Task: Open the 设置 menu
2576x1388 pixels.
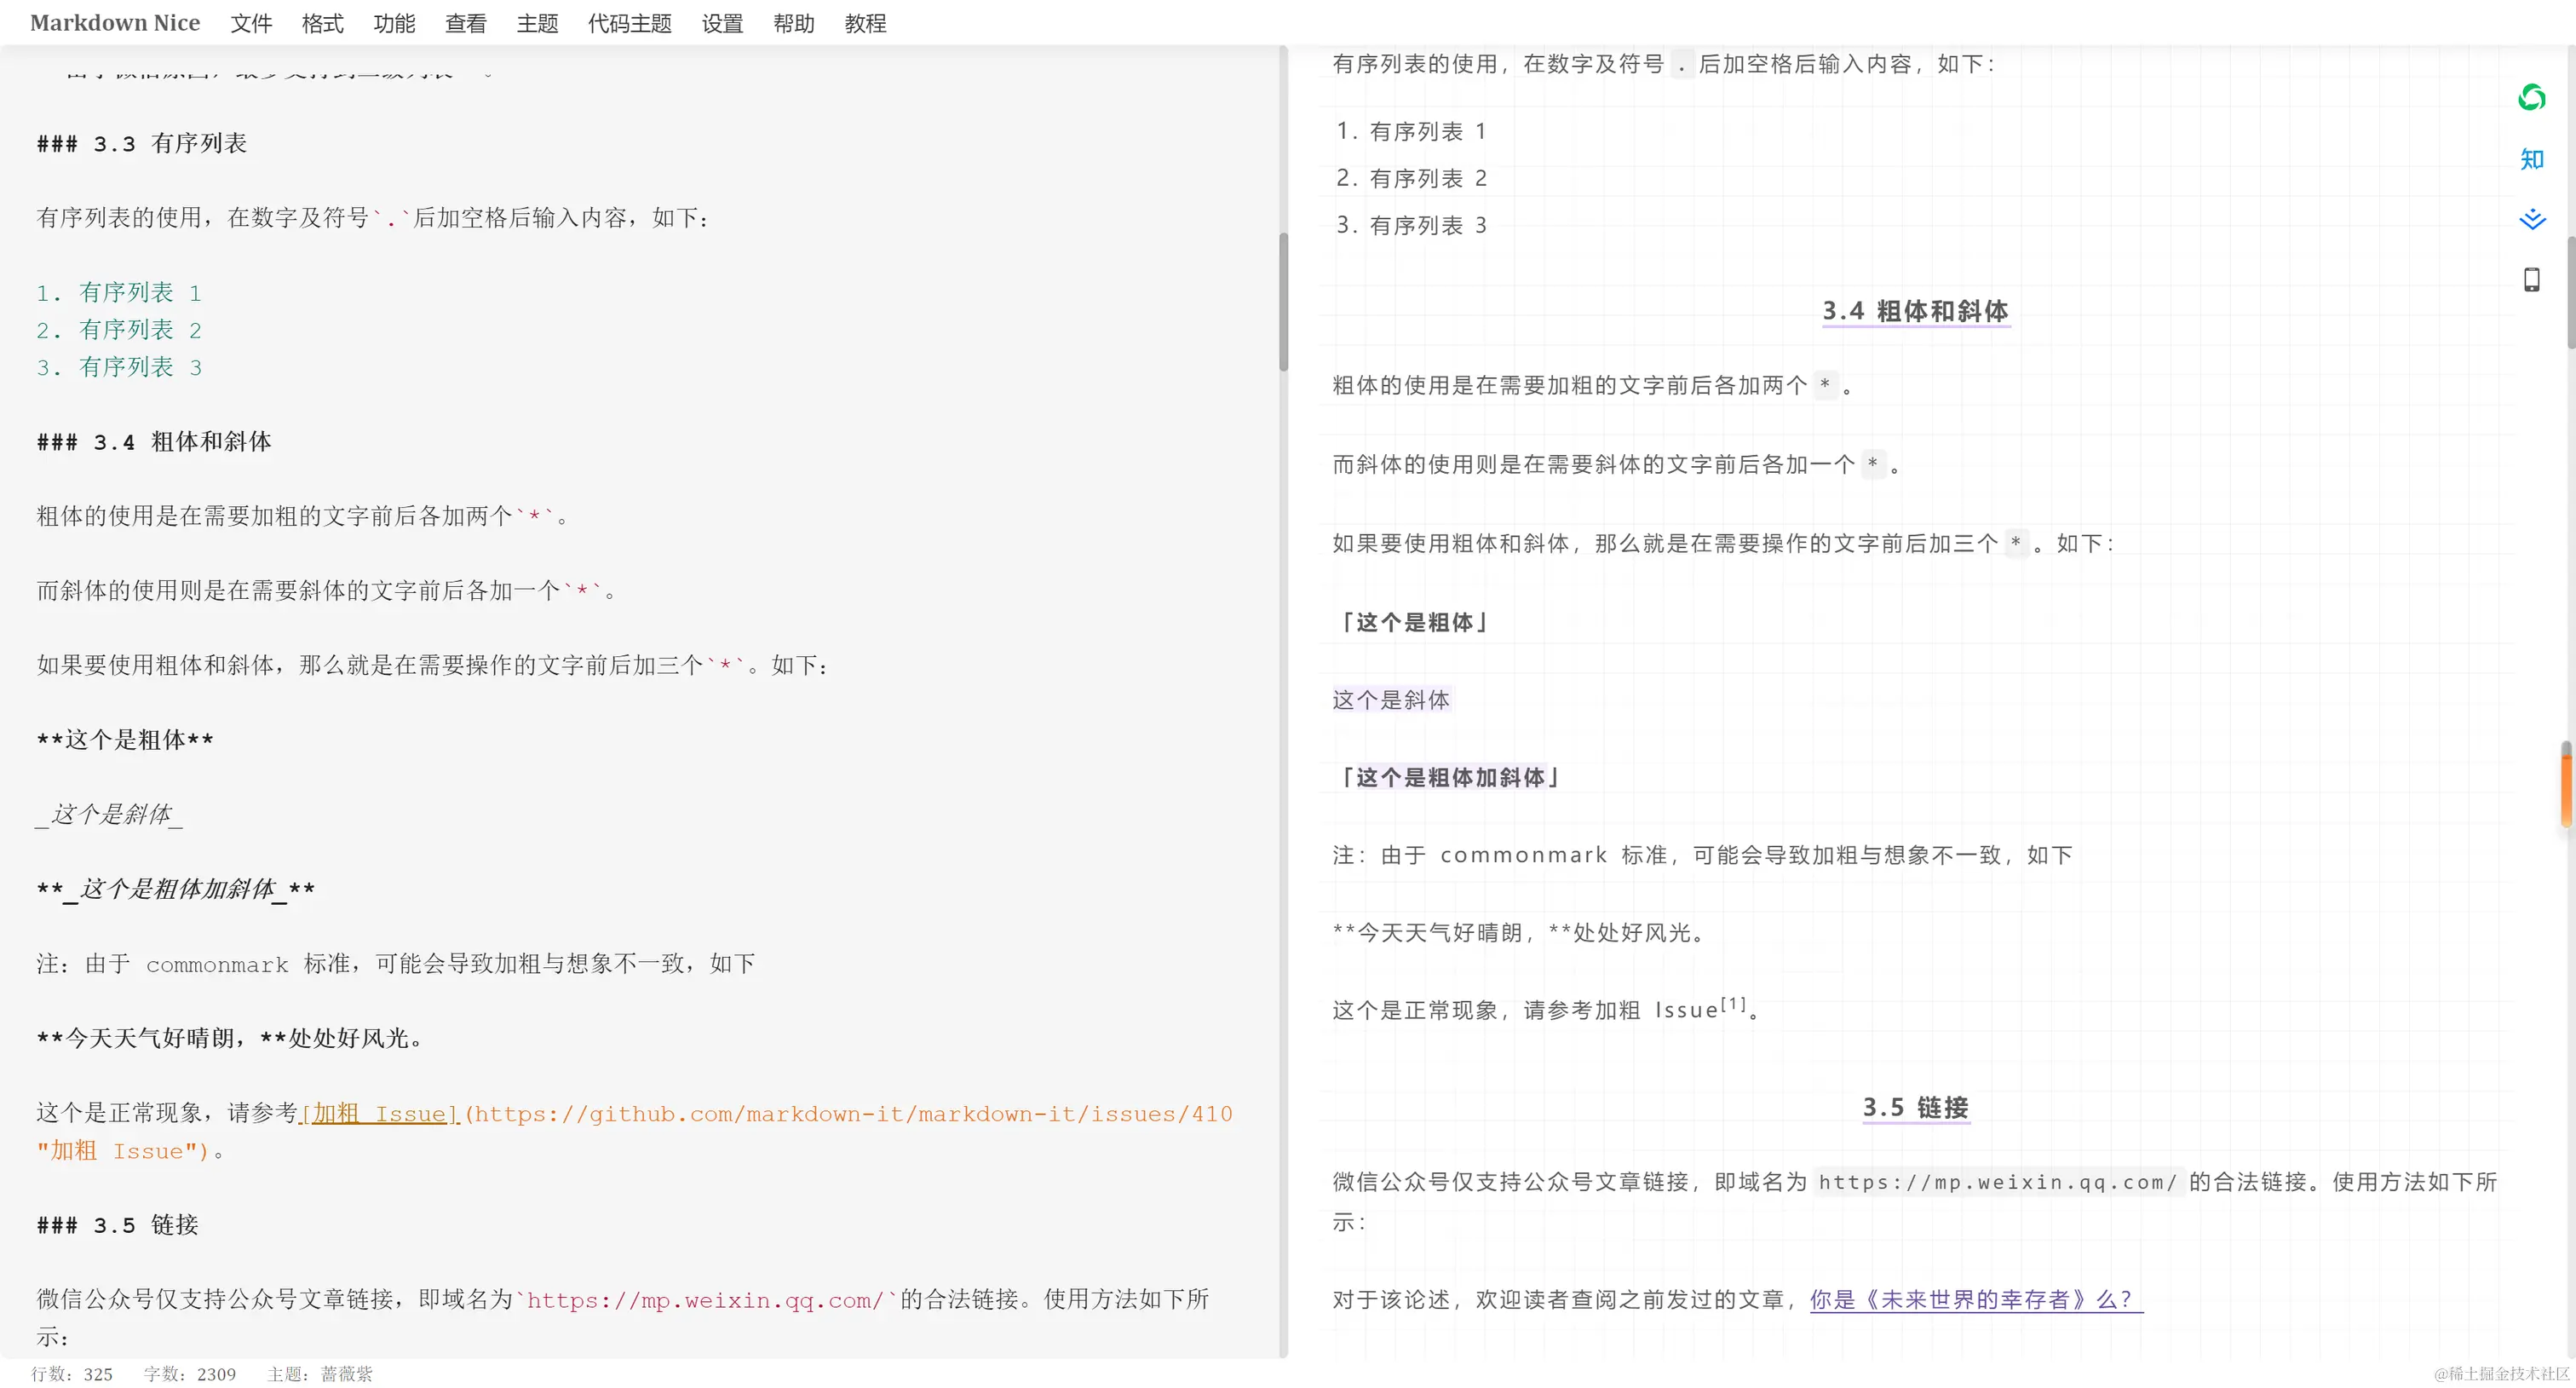Action: point(722,23)
